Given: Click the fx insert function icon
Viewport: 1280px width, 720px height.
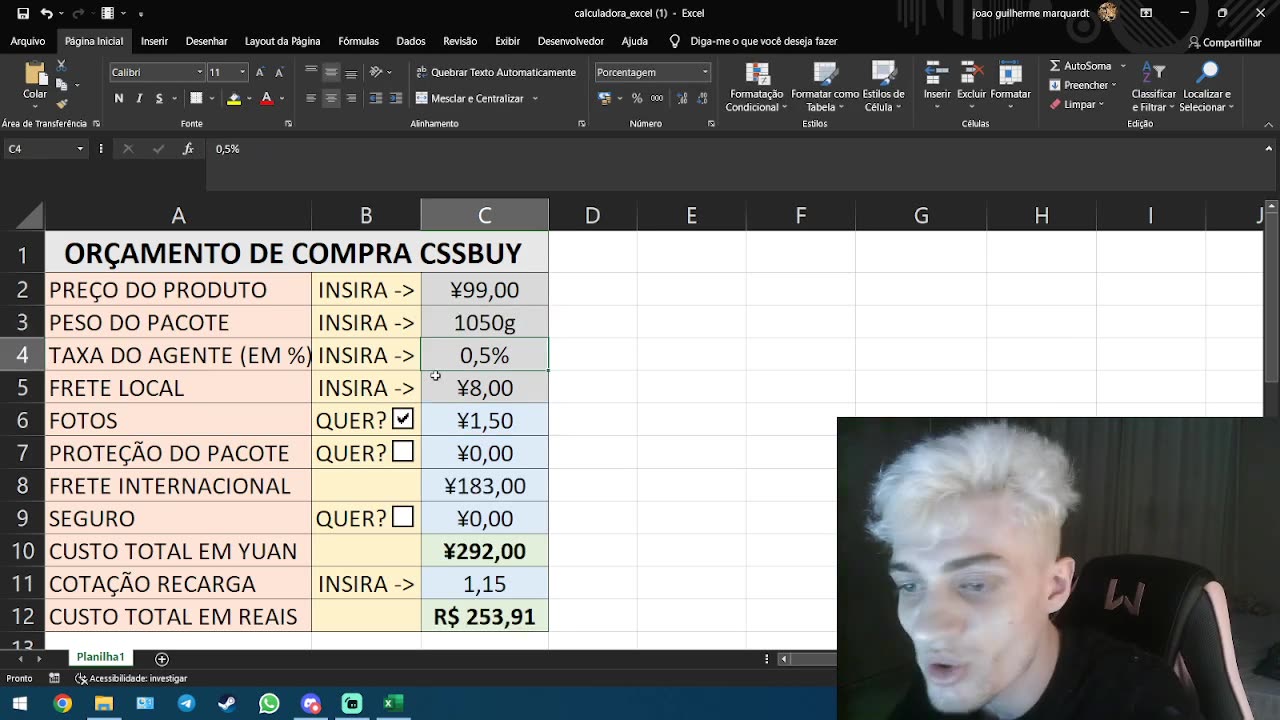Looking at the screenshot, I should point(188,149).
